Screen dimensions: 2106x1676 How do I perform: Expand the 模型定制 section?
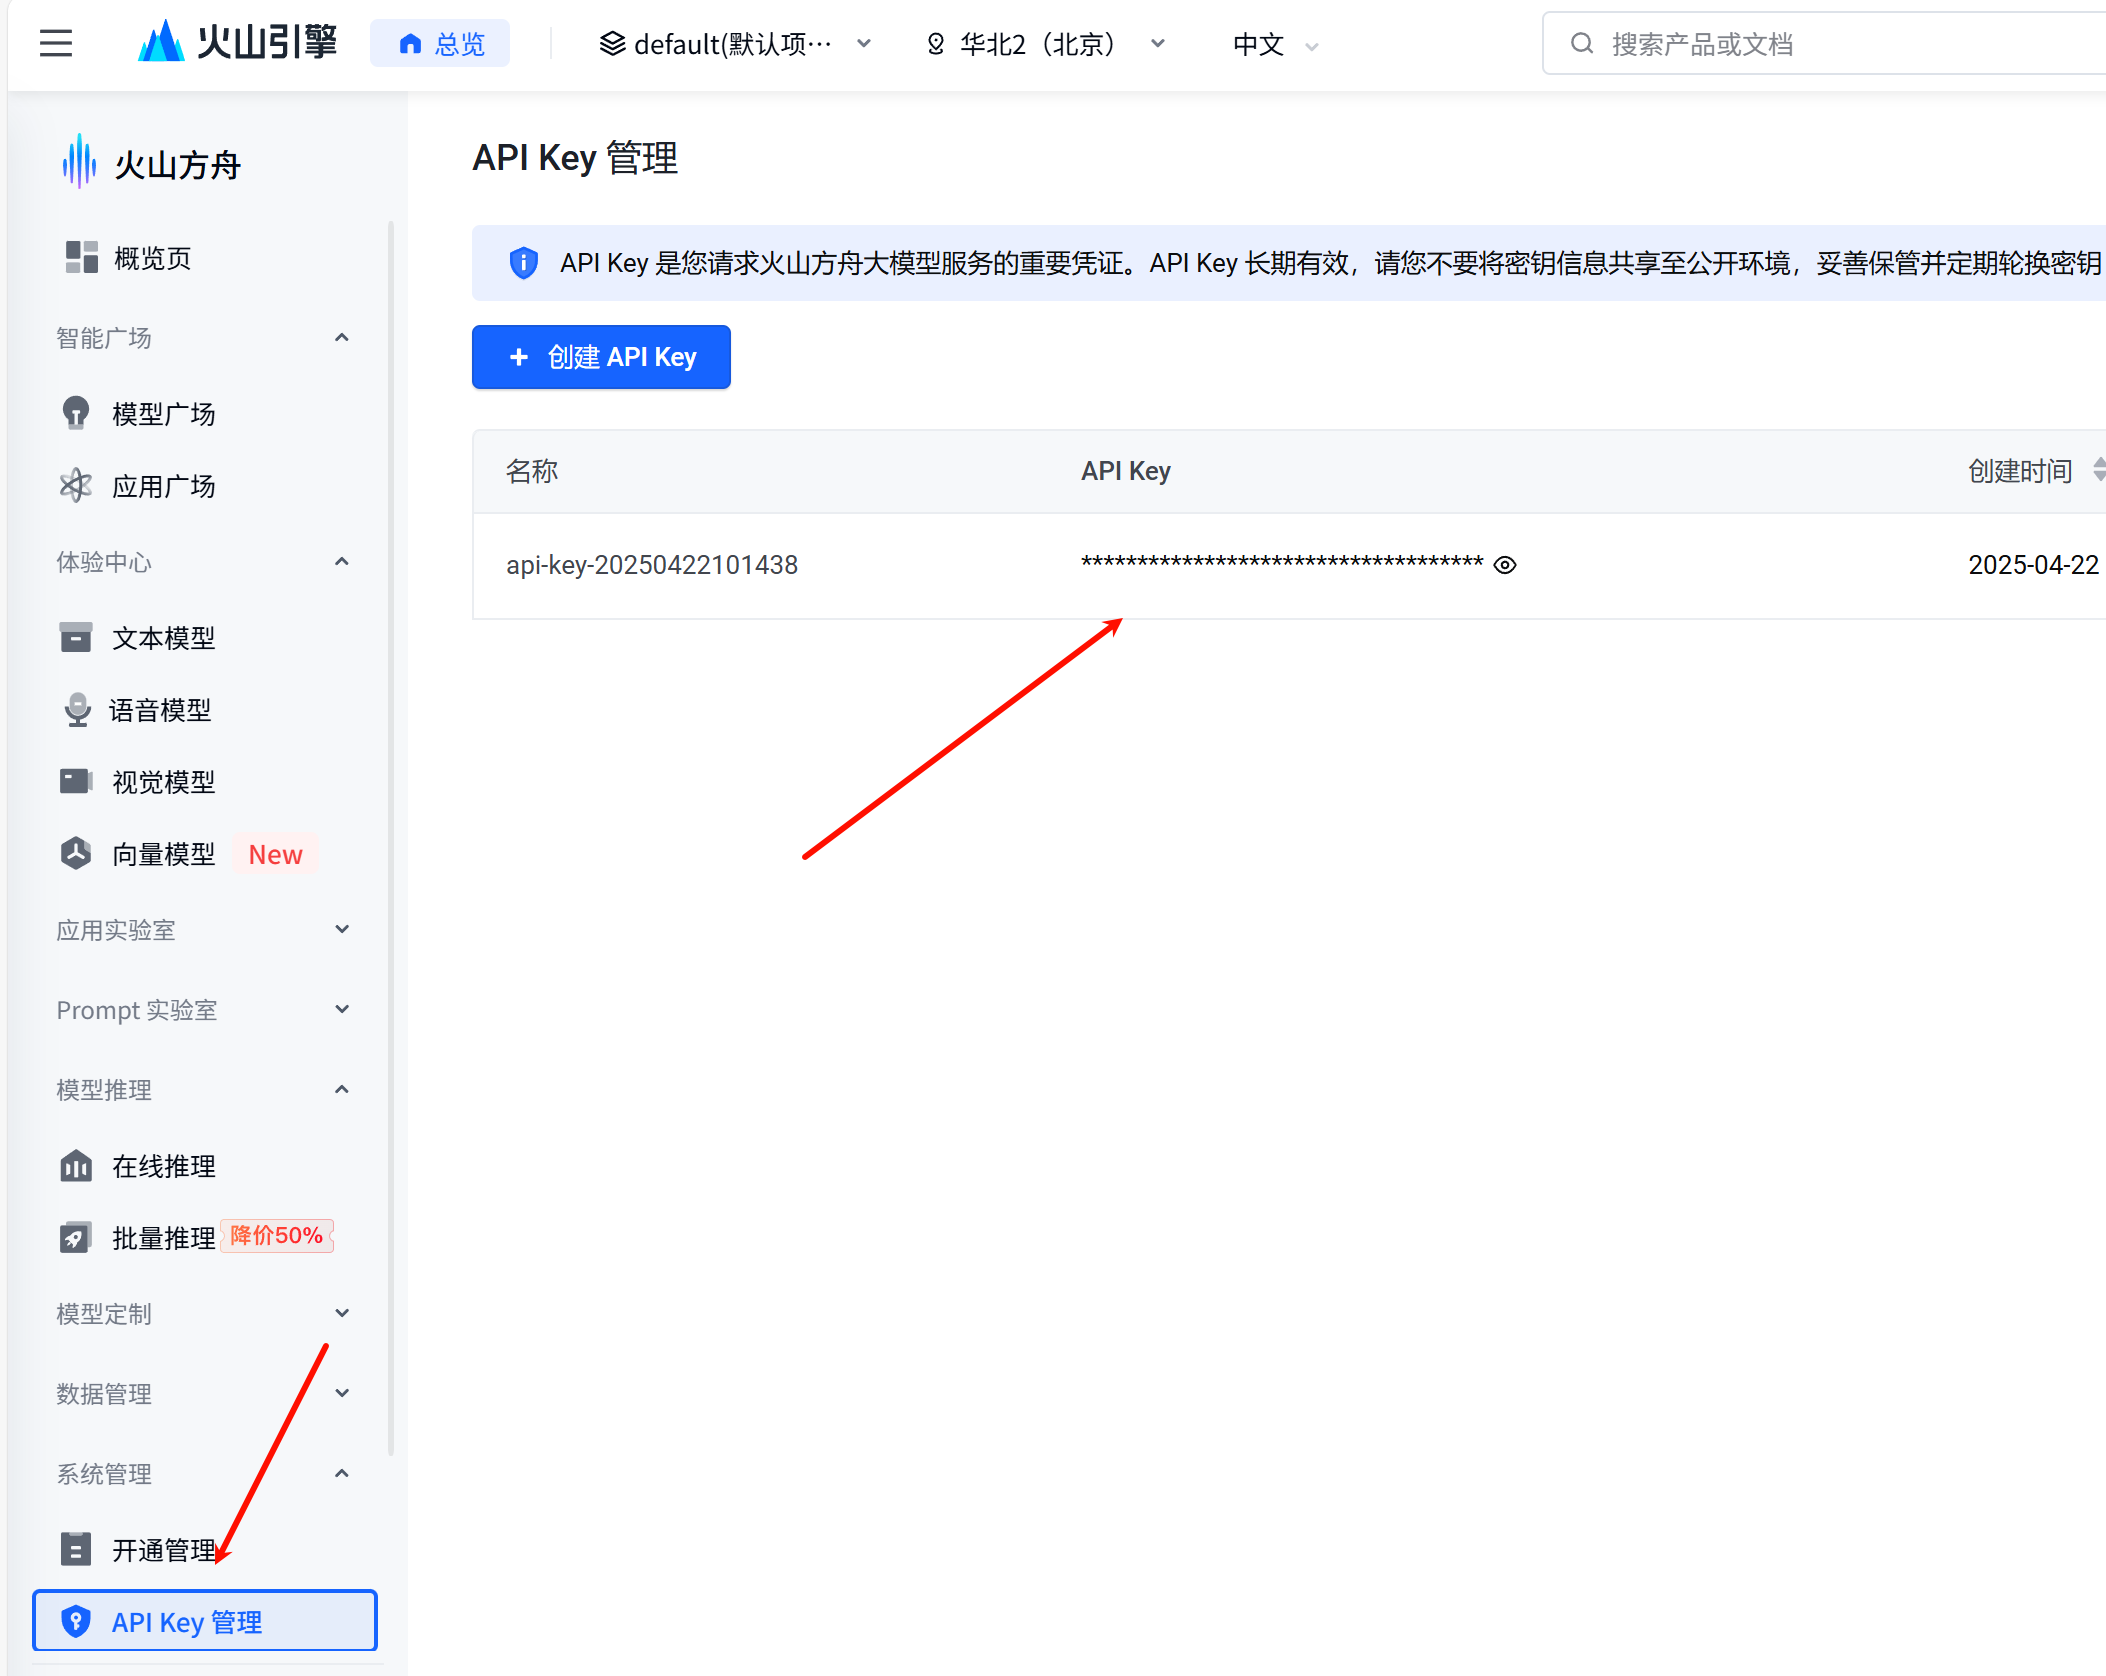[x=341, y=1314]
